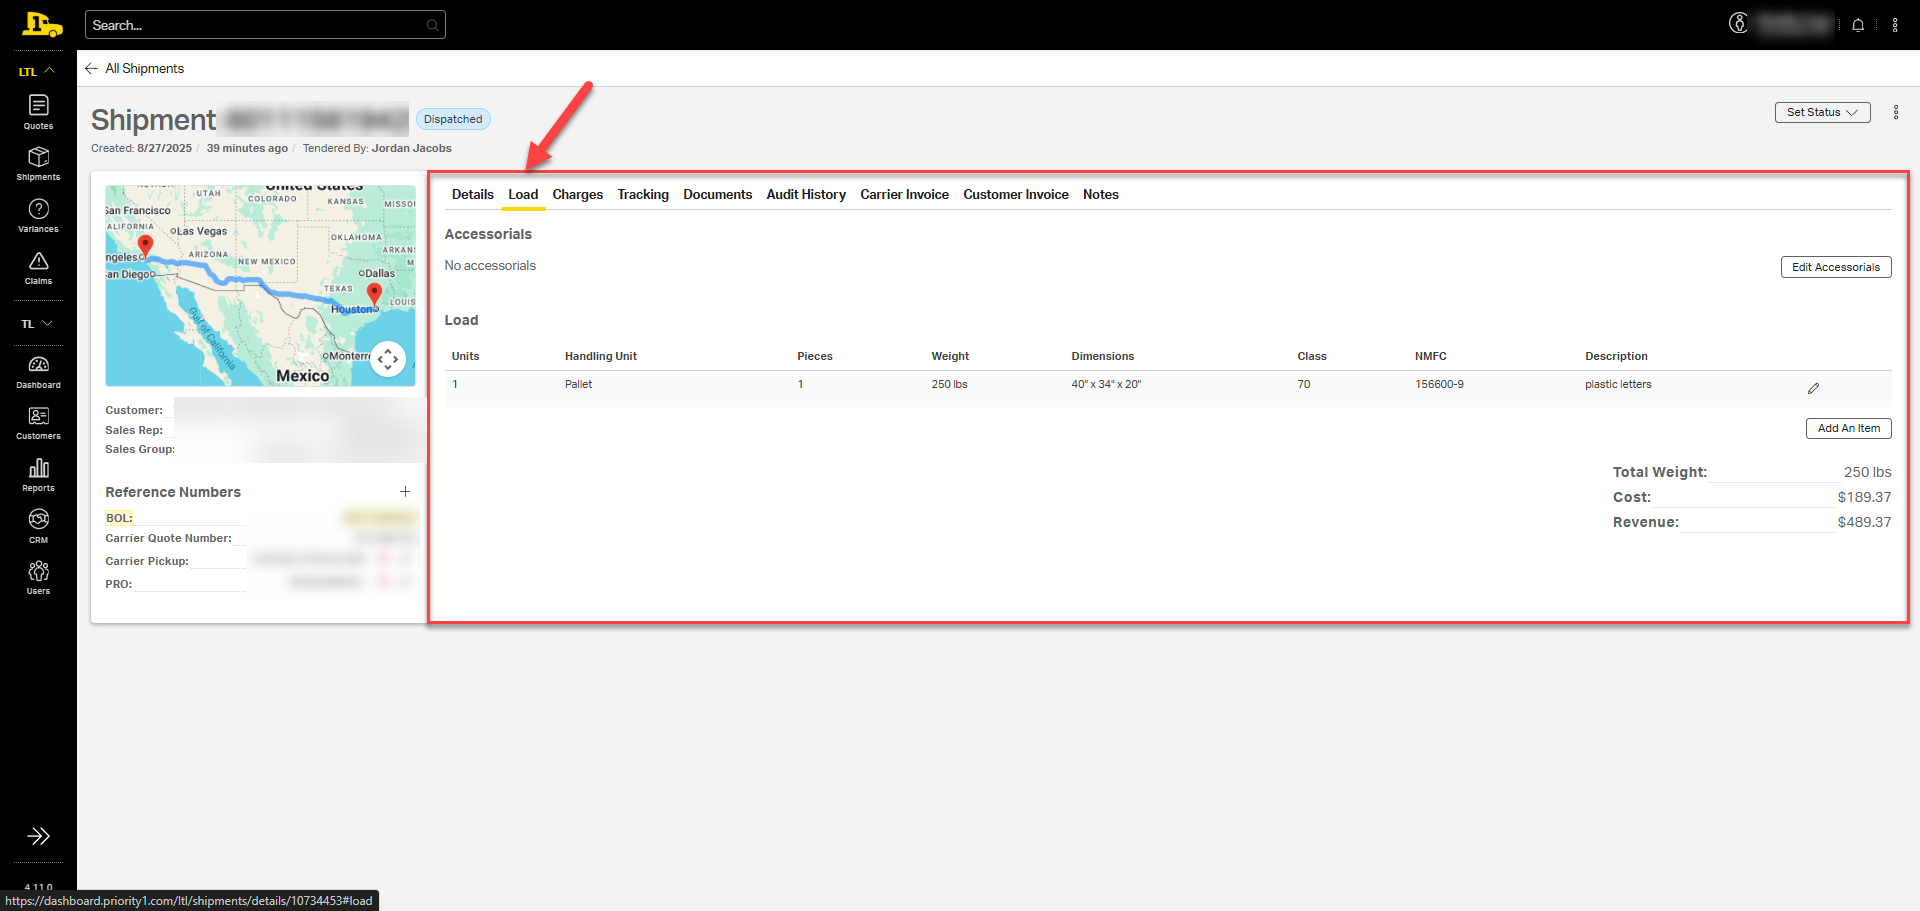The image size is (1920, 911).
Task: Return to All Shipments
Action: (145, 68)
